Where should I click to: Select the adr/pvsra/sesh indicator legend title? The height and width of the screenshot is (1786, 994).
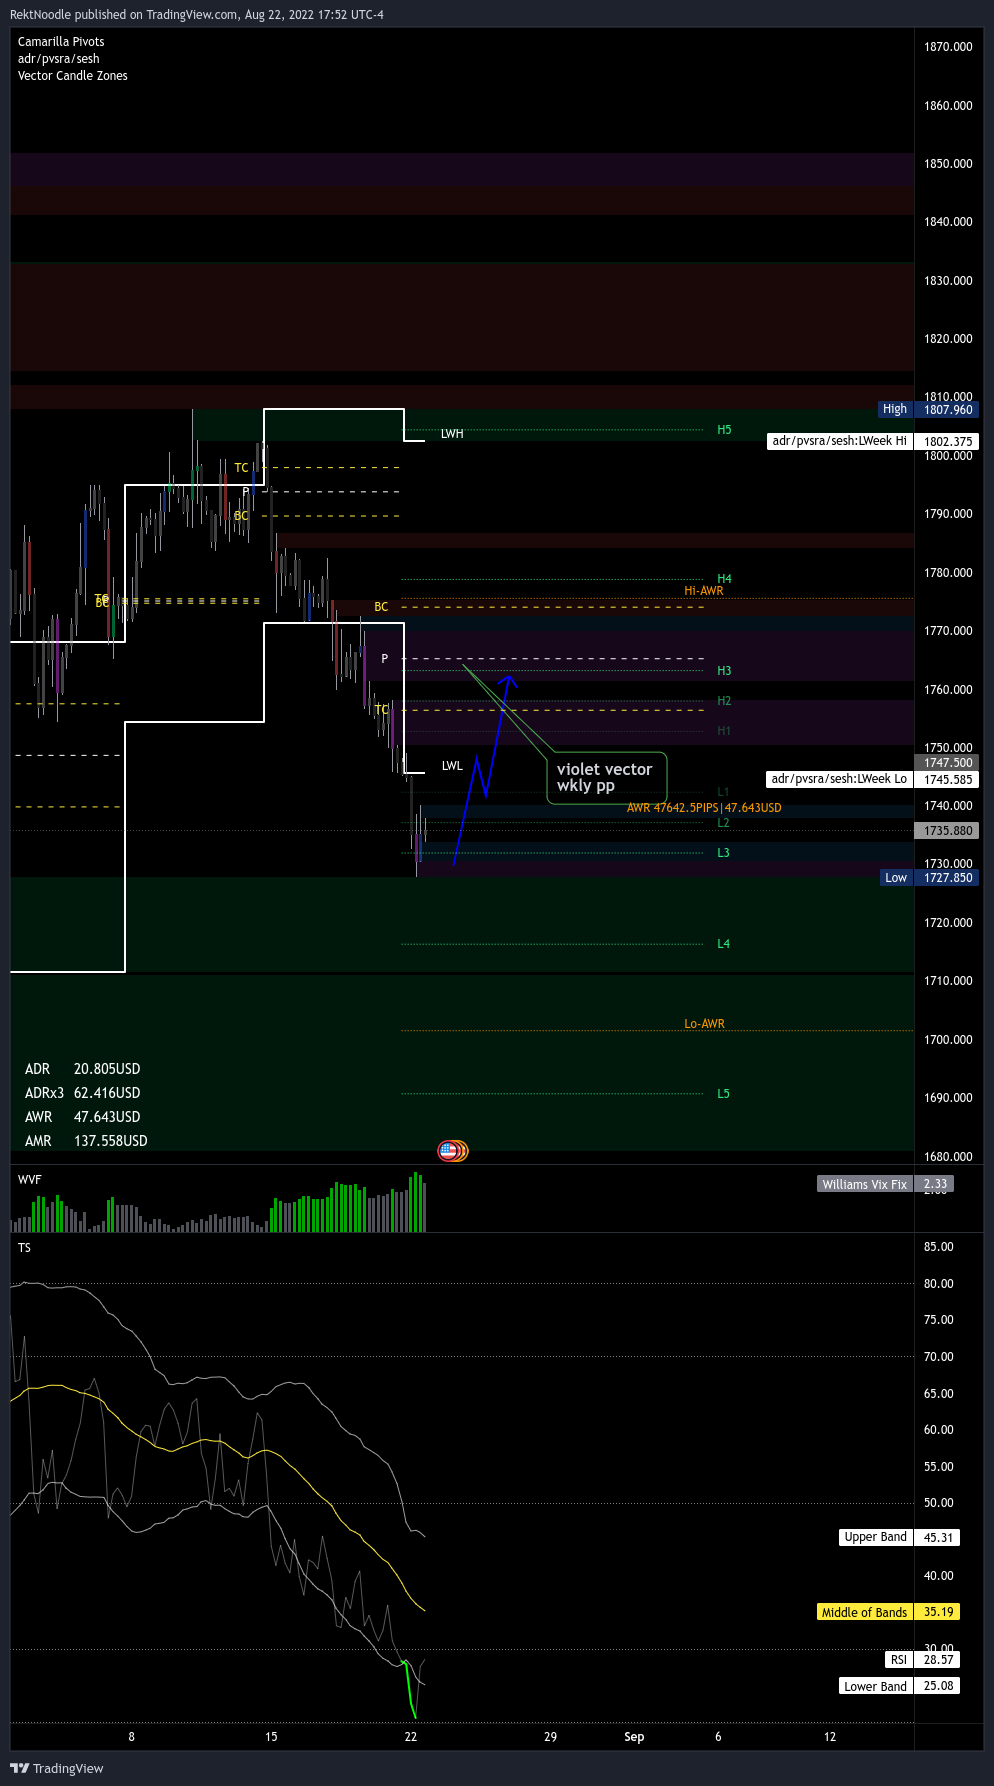pos(58,59)
